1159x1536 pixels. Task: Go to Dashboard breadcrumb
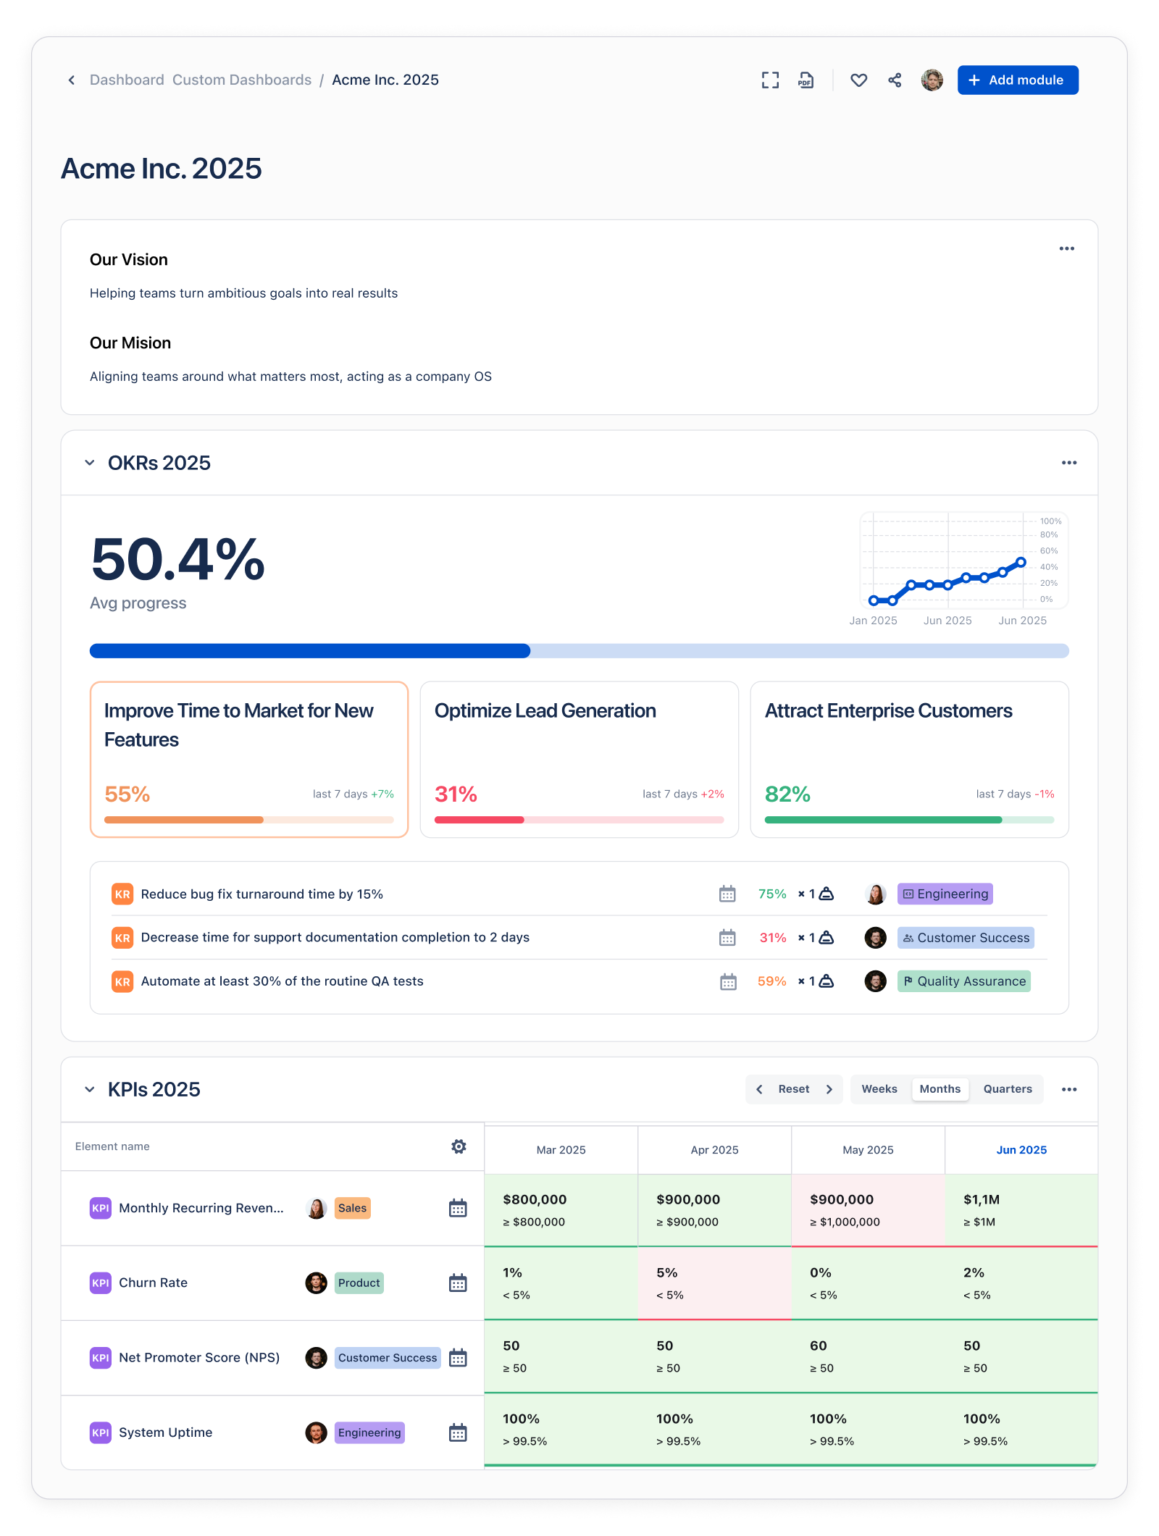point(127,80)
